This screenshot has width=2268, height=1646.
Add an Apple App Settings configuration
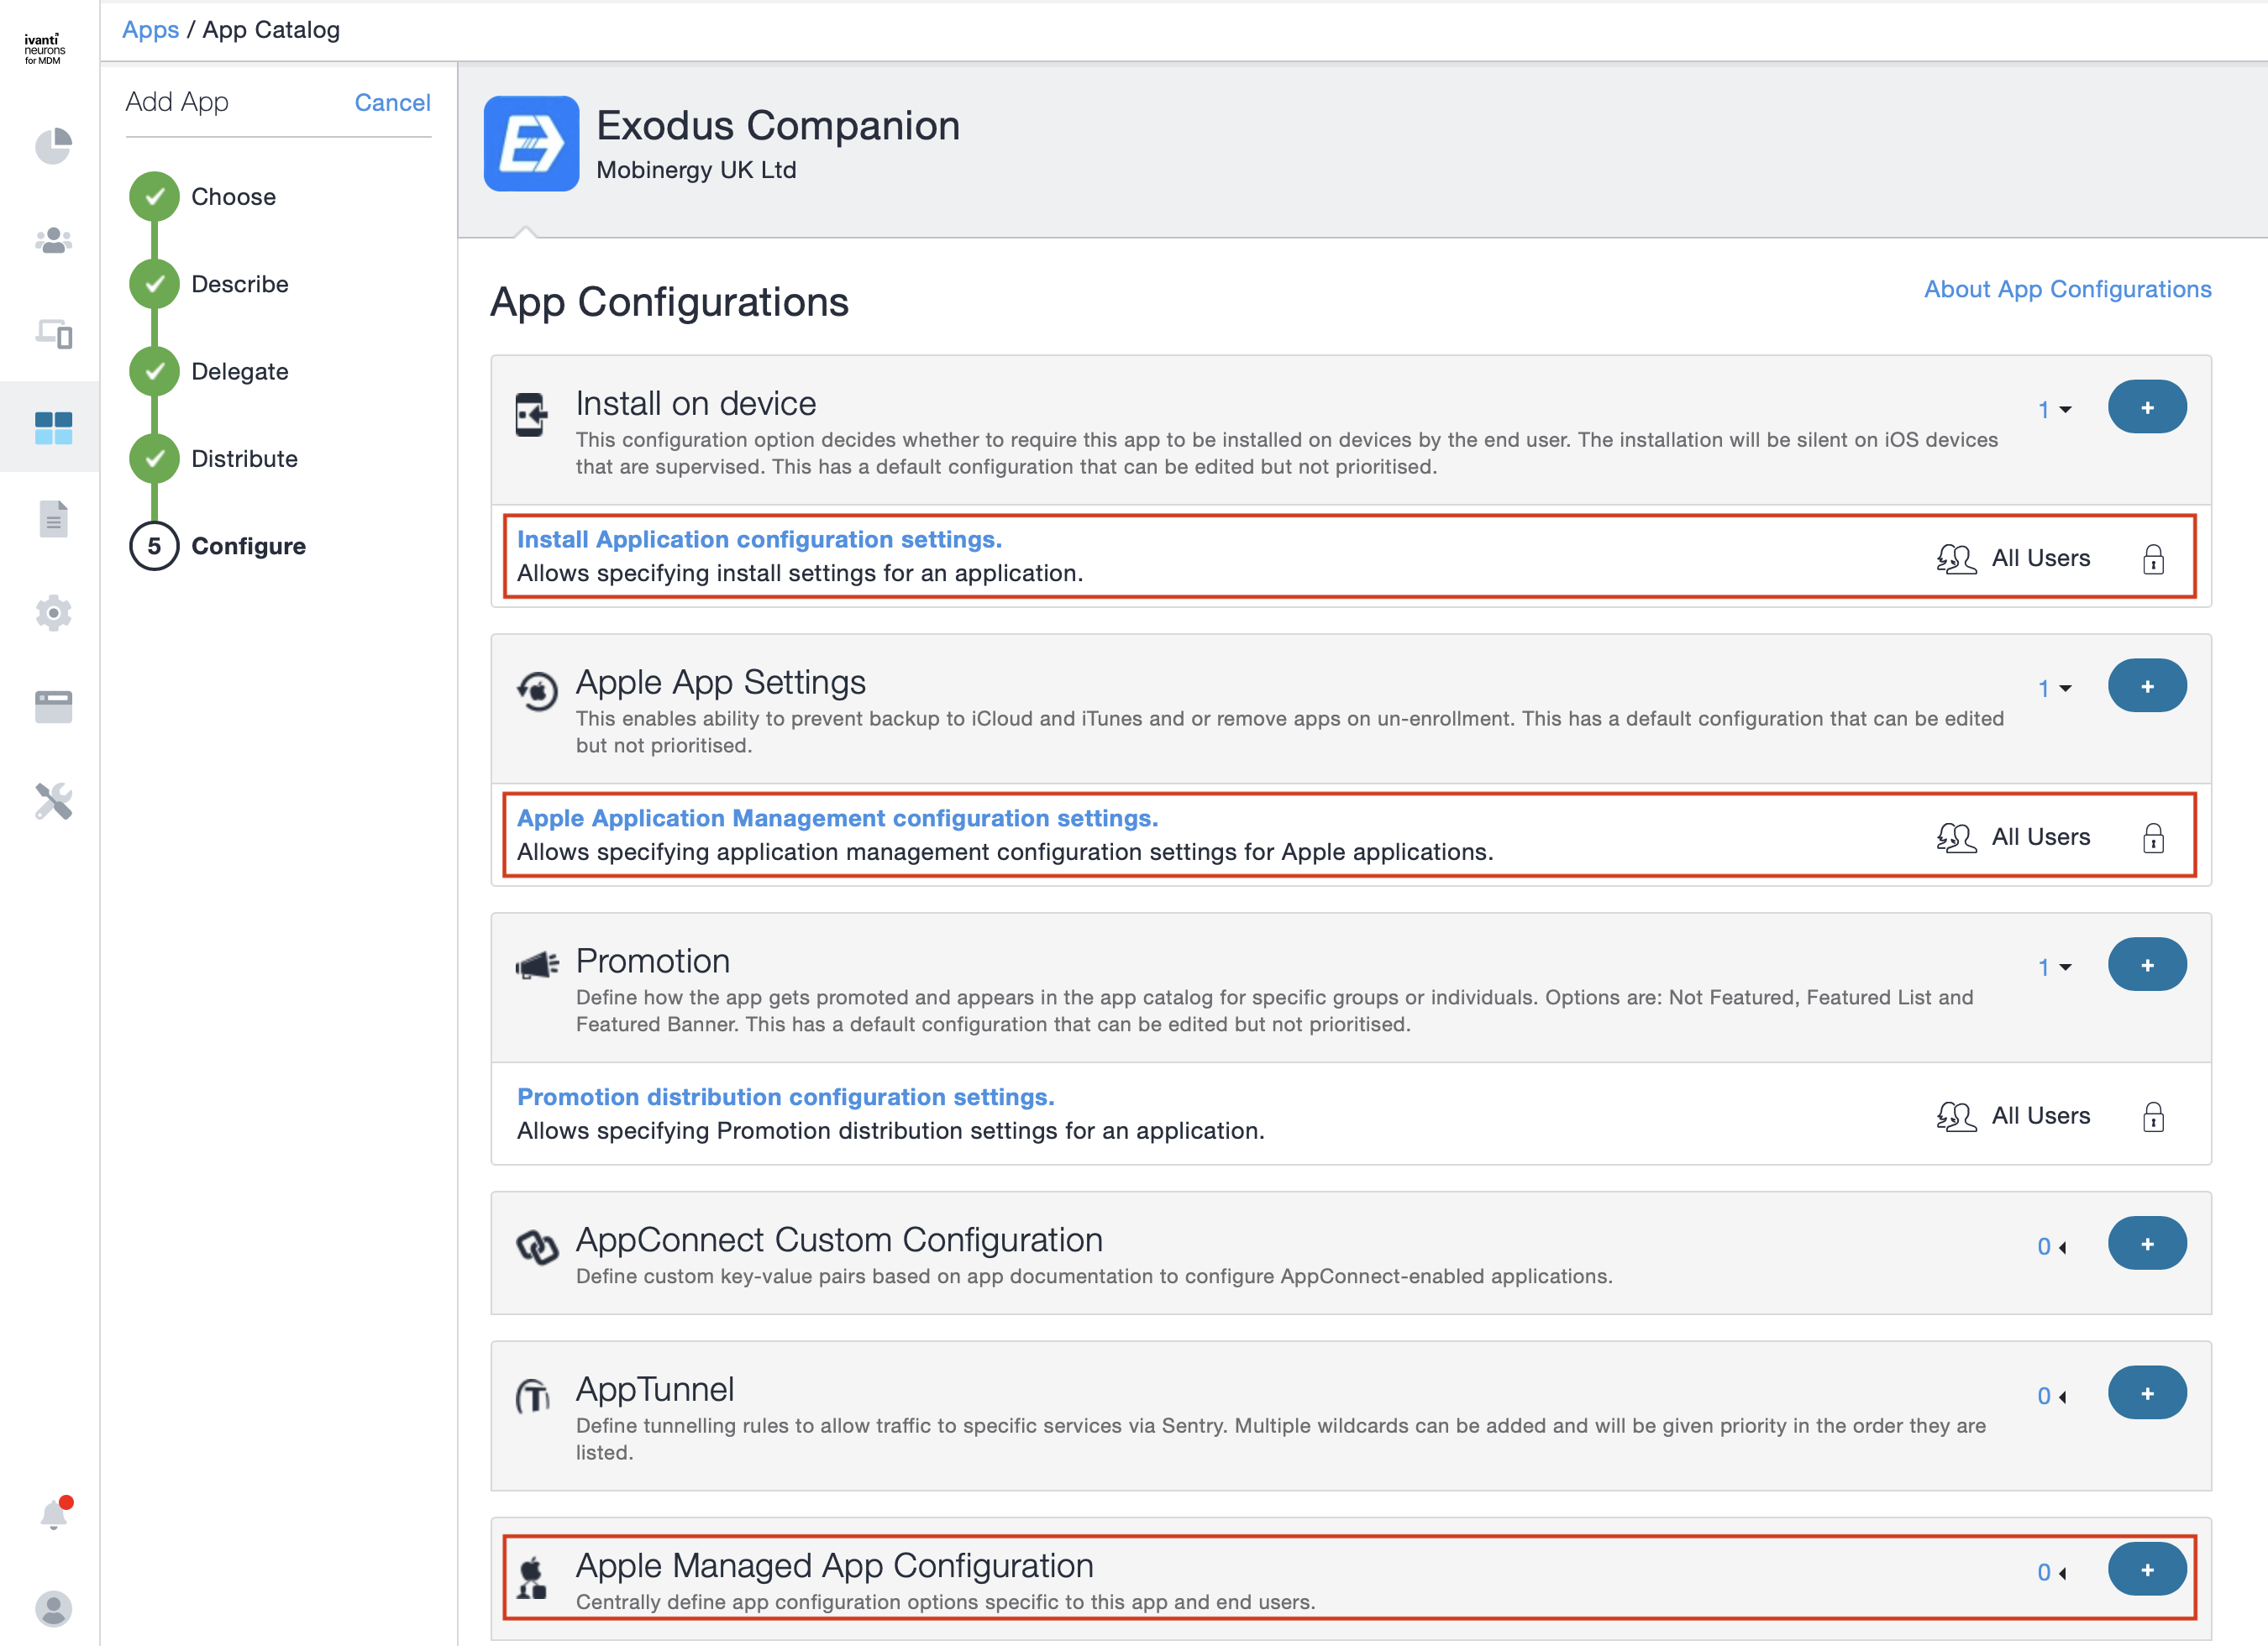[2146, 686]
